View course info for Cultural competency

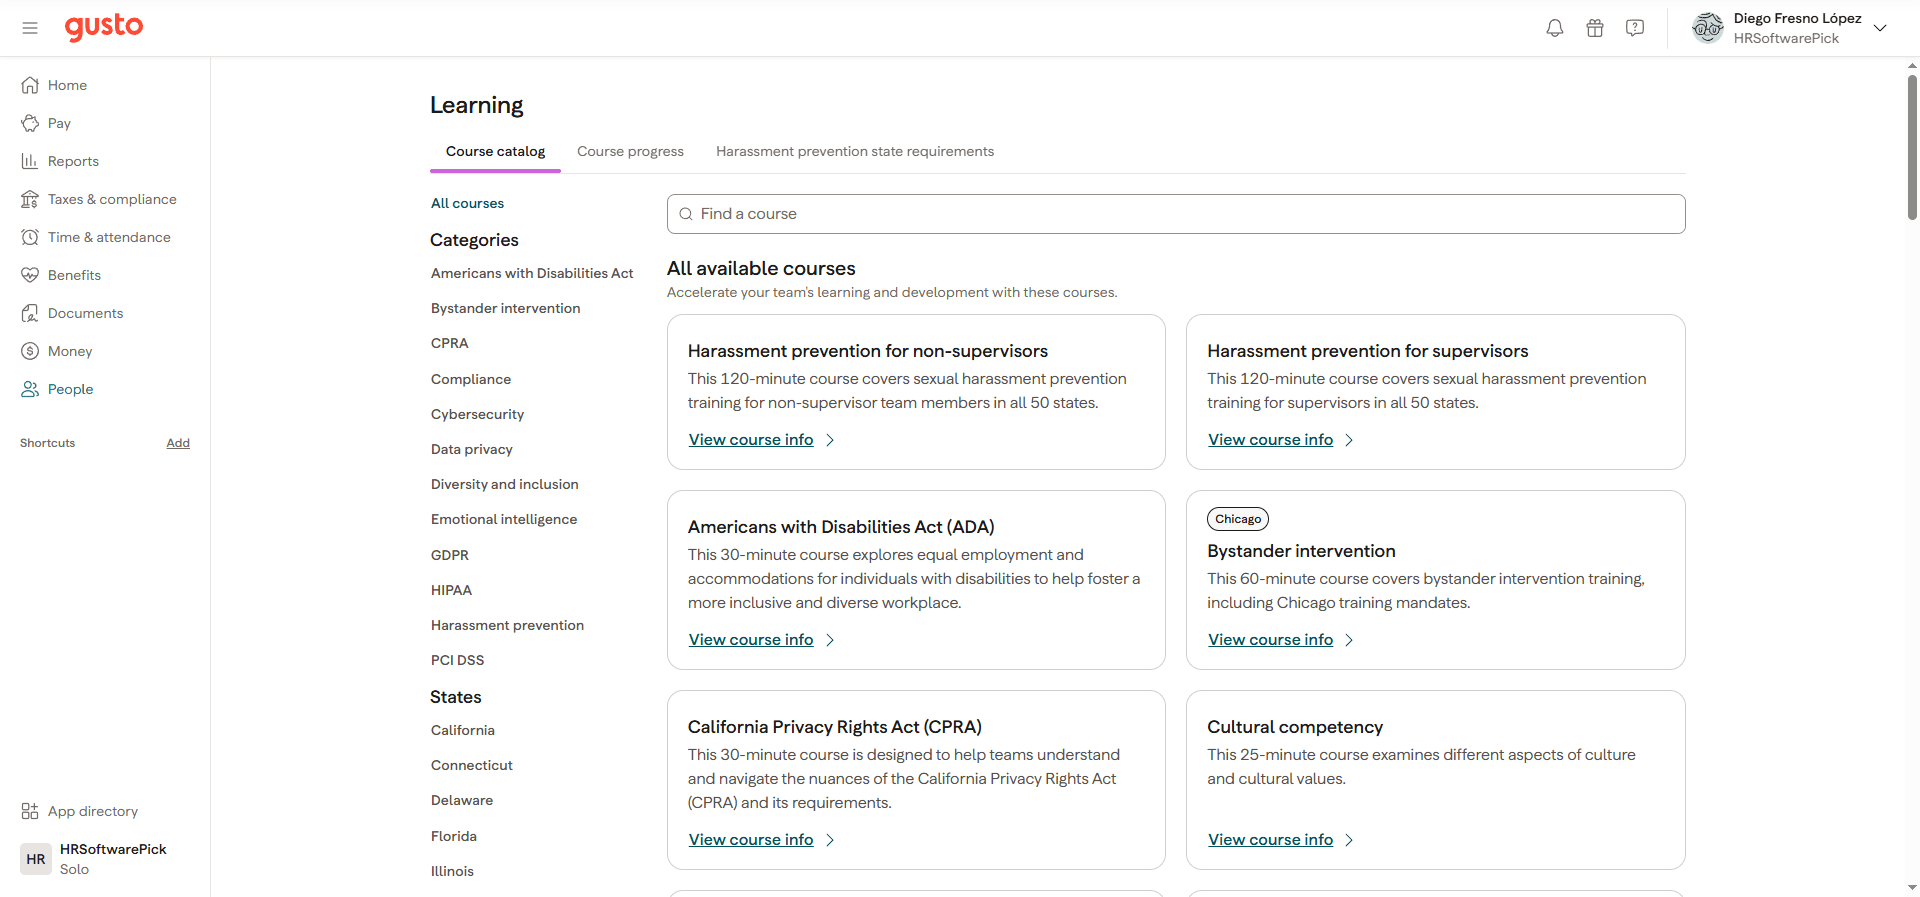tap(1280, 840)
